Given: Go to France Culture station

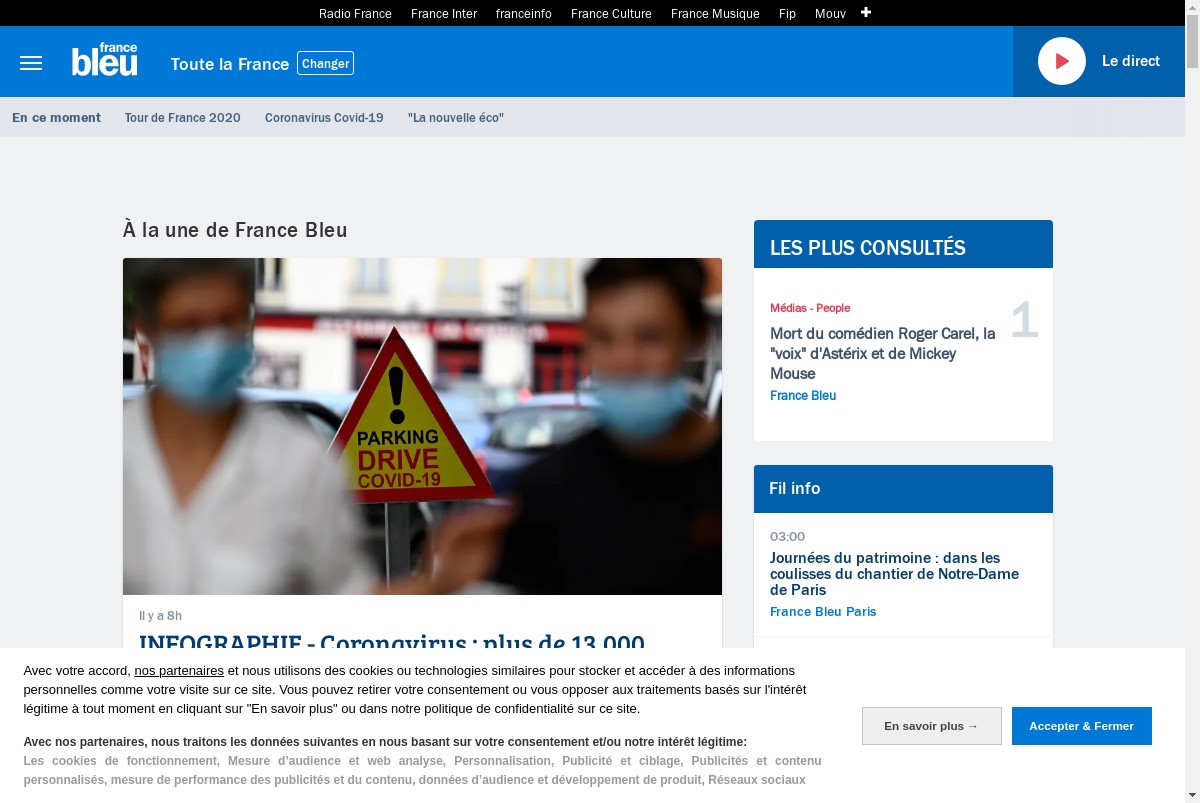Looking at the screenshot, I should click(x=611, y=13).
